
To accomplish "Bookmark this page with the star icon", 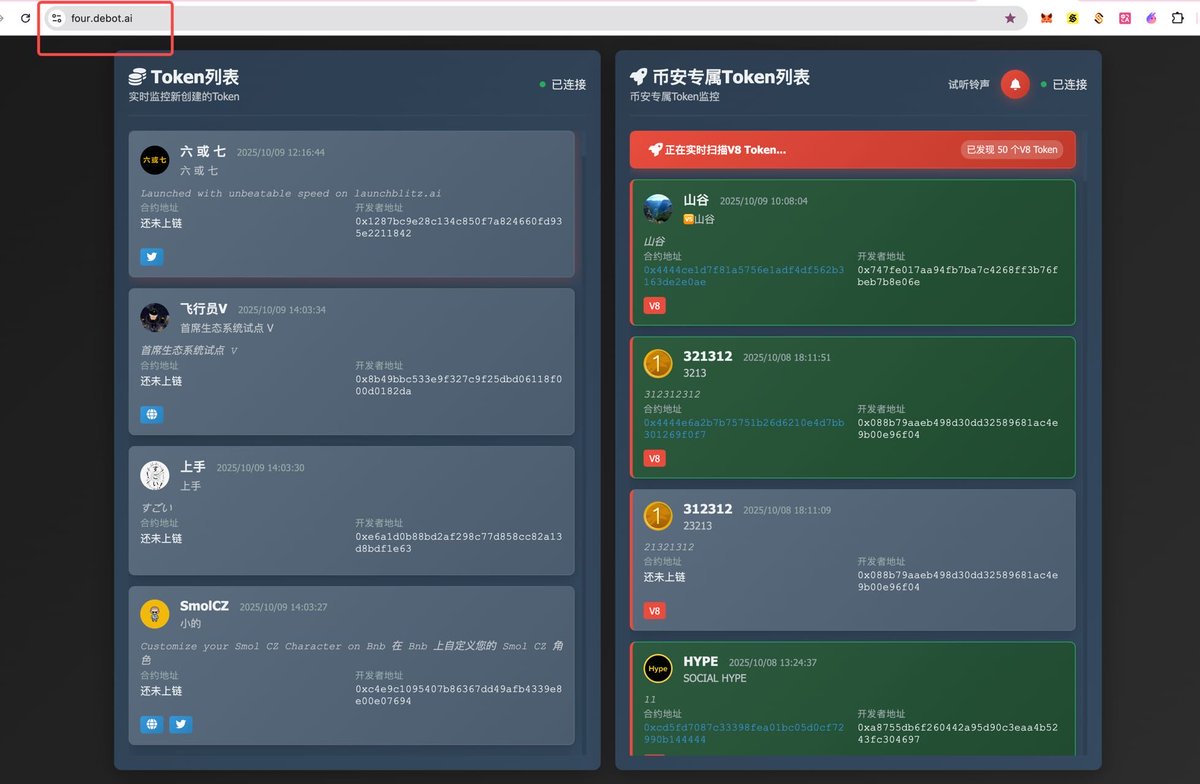I will click(1010, 18).
